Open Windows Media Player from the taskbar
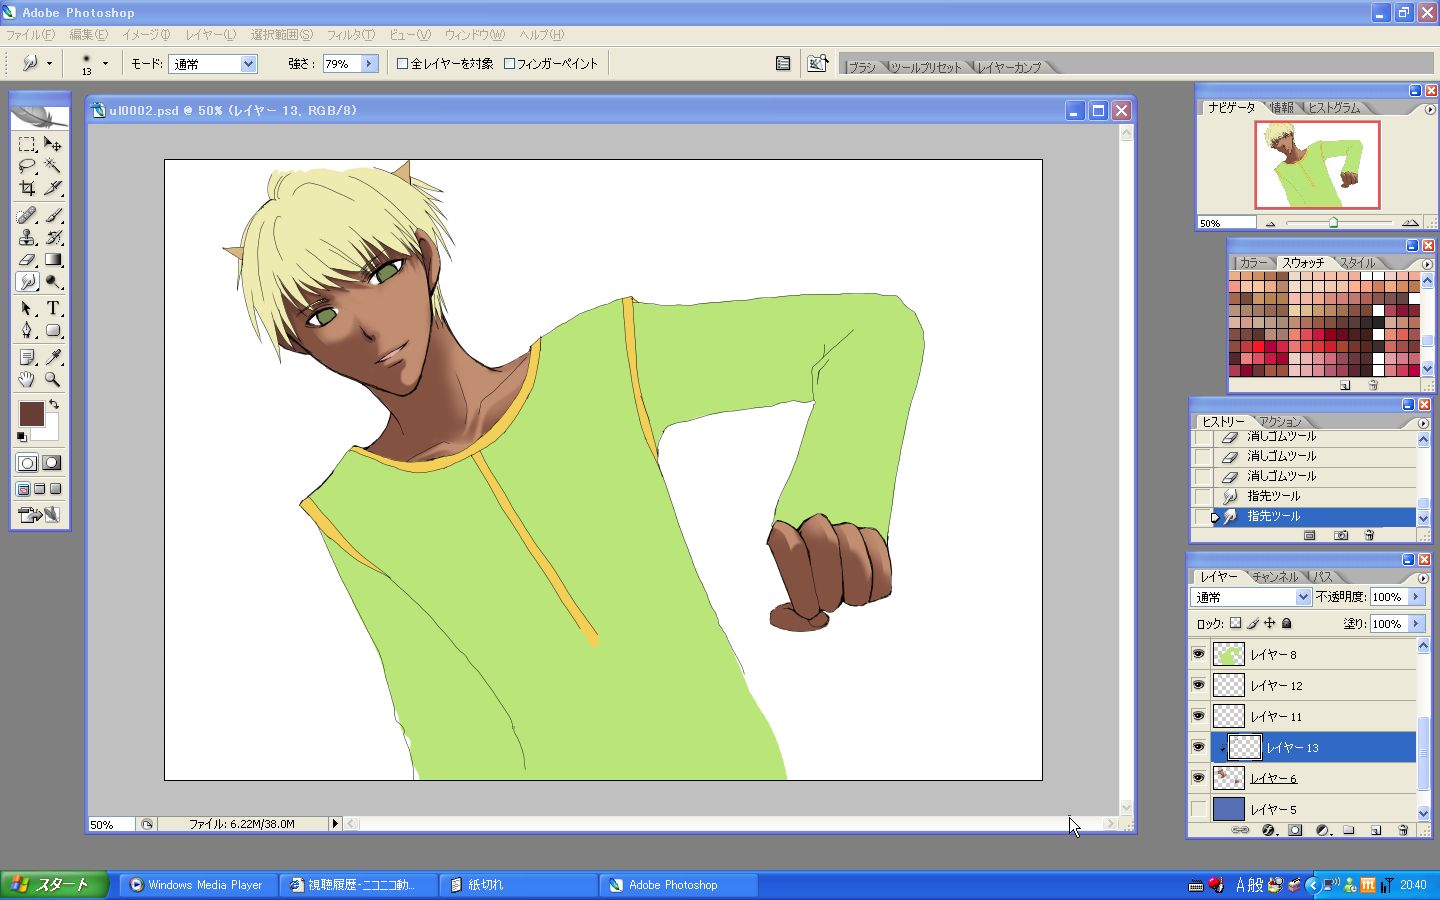This screenshot has height=900, width=1440. point(196,885)
